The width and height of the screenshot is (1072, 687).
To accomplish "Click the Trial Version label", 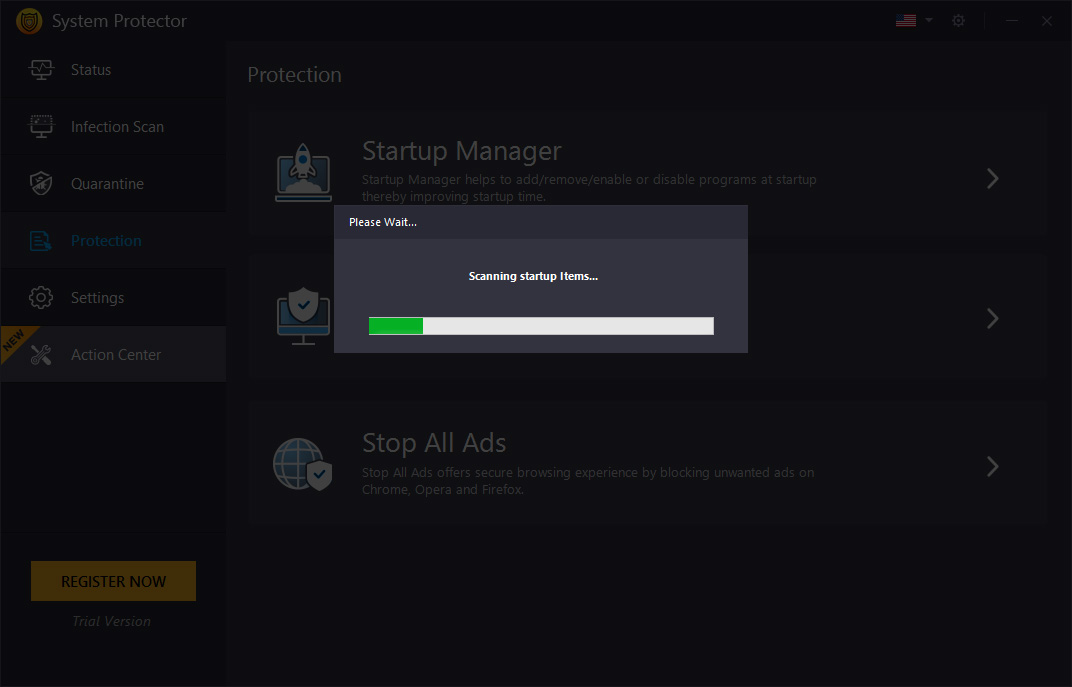I will [x=111, y=620].
